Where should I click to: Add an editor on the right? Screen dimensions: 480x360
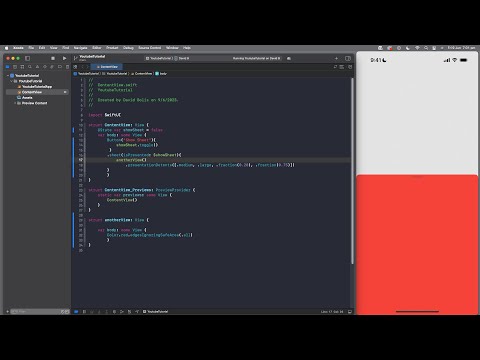pyautogui.click(x=350, y=67)
